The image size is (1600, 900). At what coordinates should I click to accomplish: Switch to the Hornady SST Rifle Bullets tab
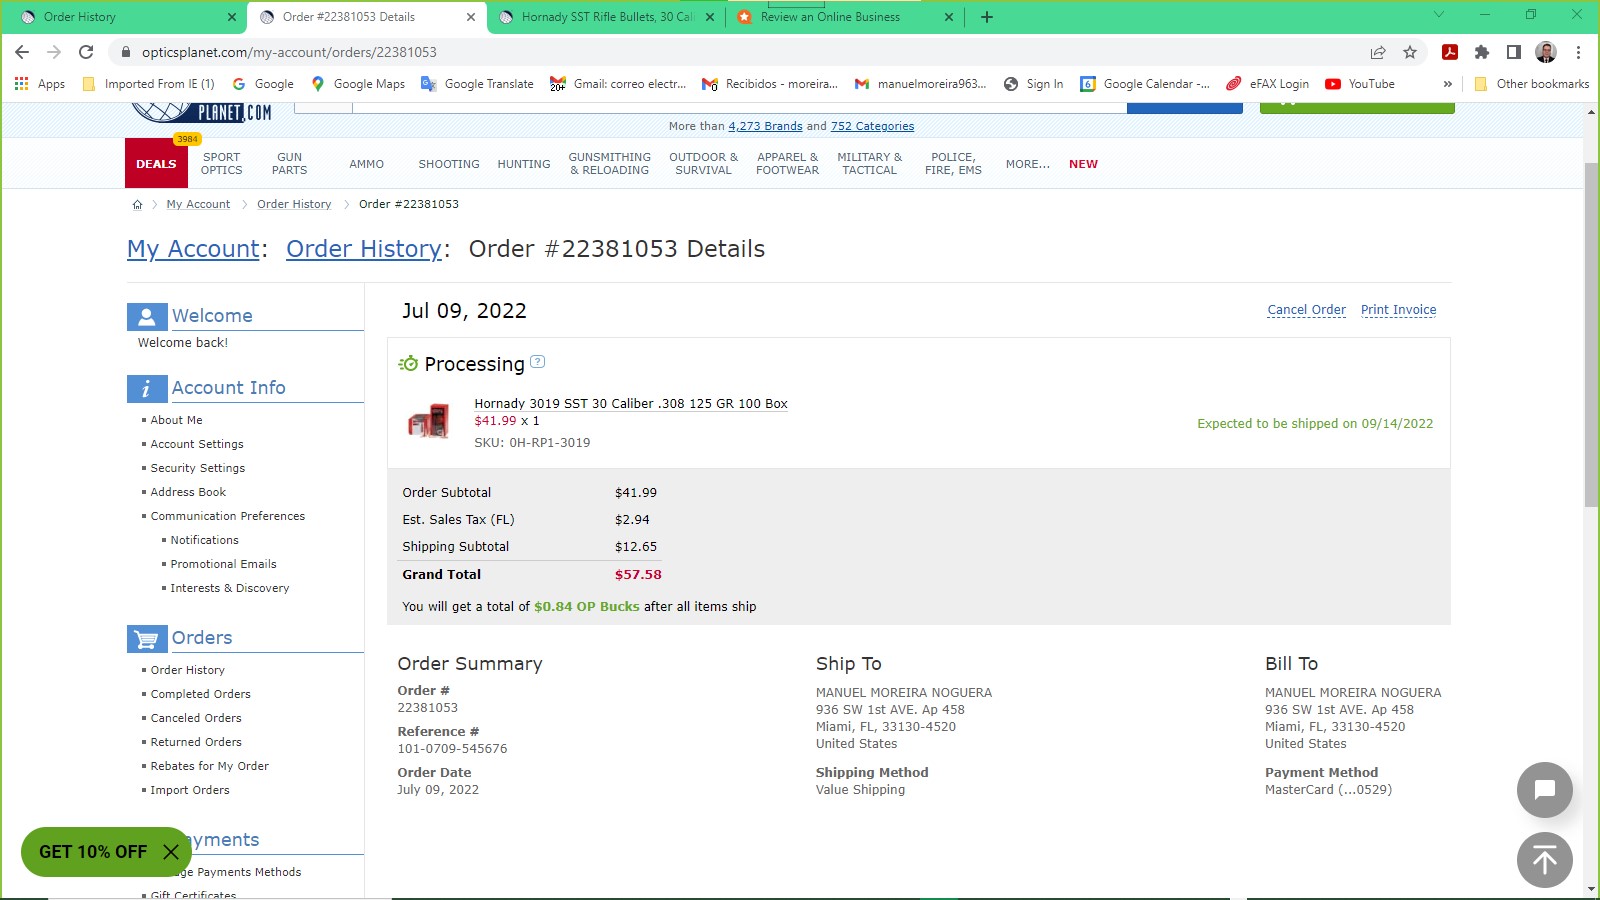600,17
